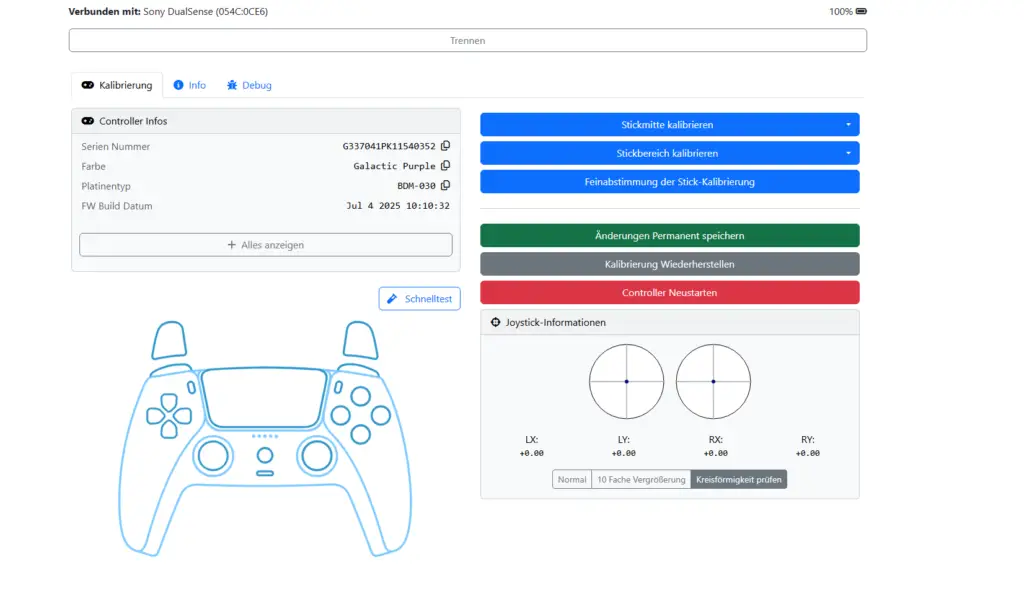Click the crosshair icon beside Joystick-Informationen
1024x599 pixels.
point(496,323)
